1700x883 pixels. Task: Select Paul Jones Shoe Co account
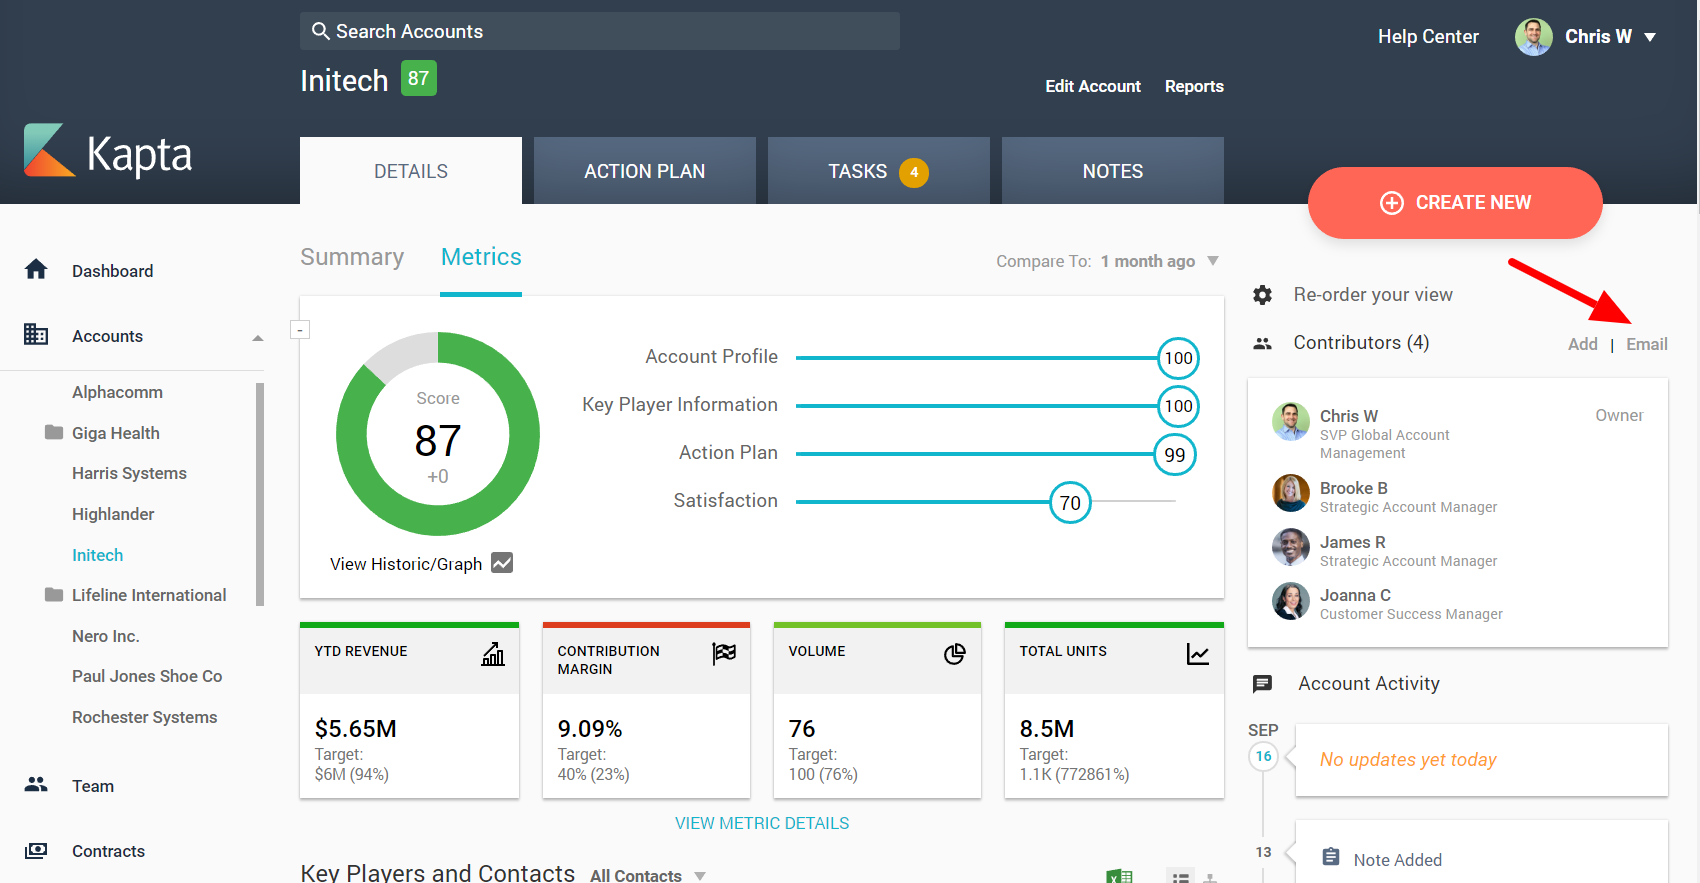pyautogui.click(x=147, y=676)
